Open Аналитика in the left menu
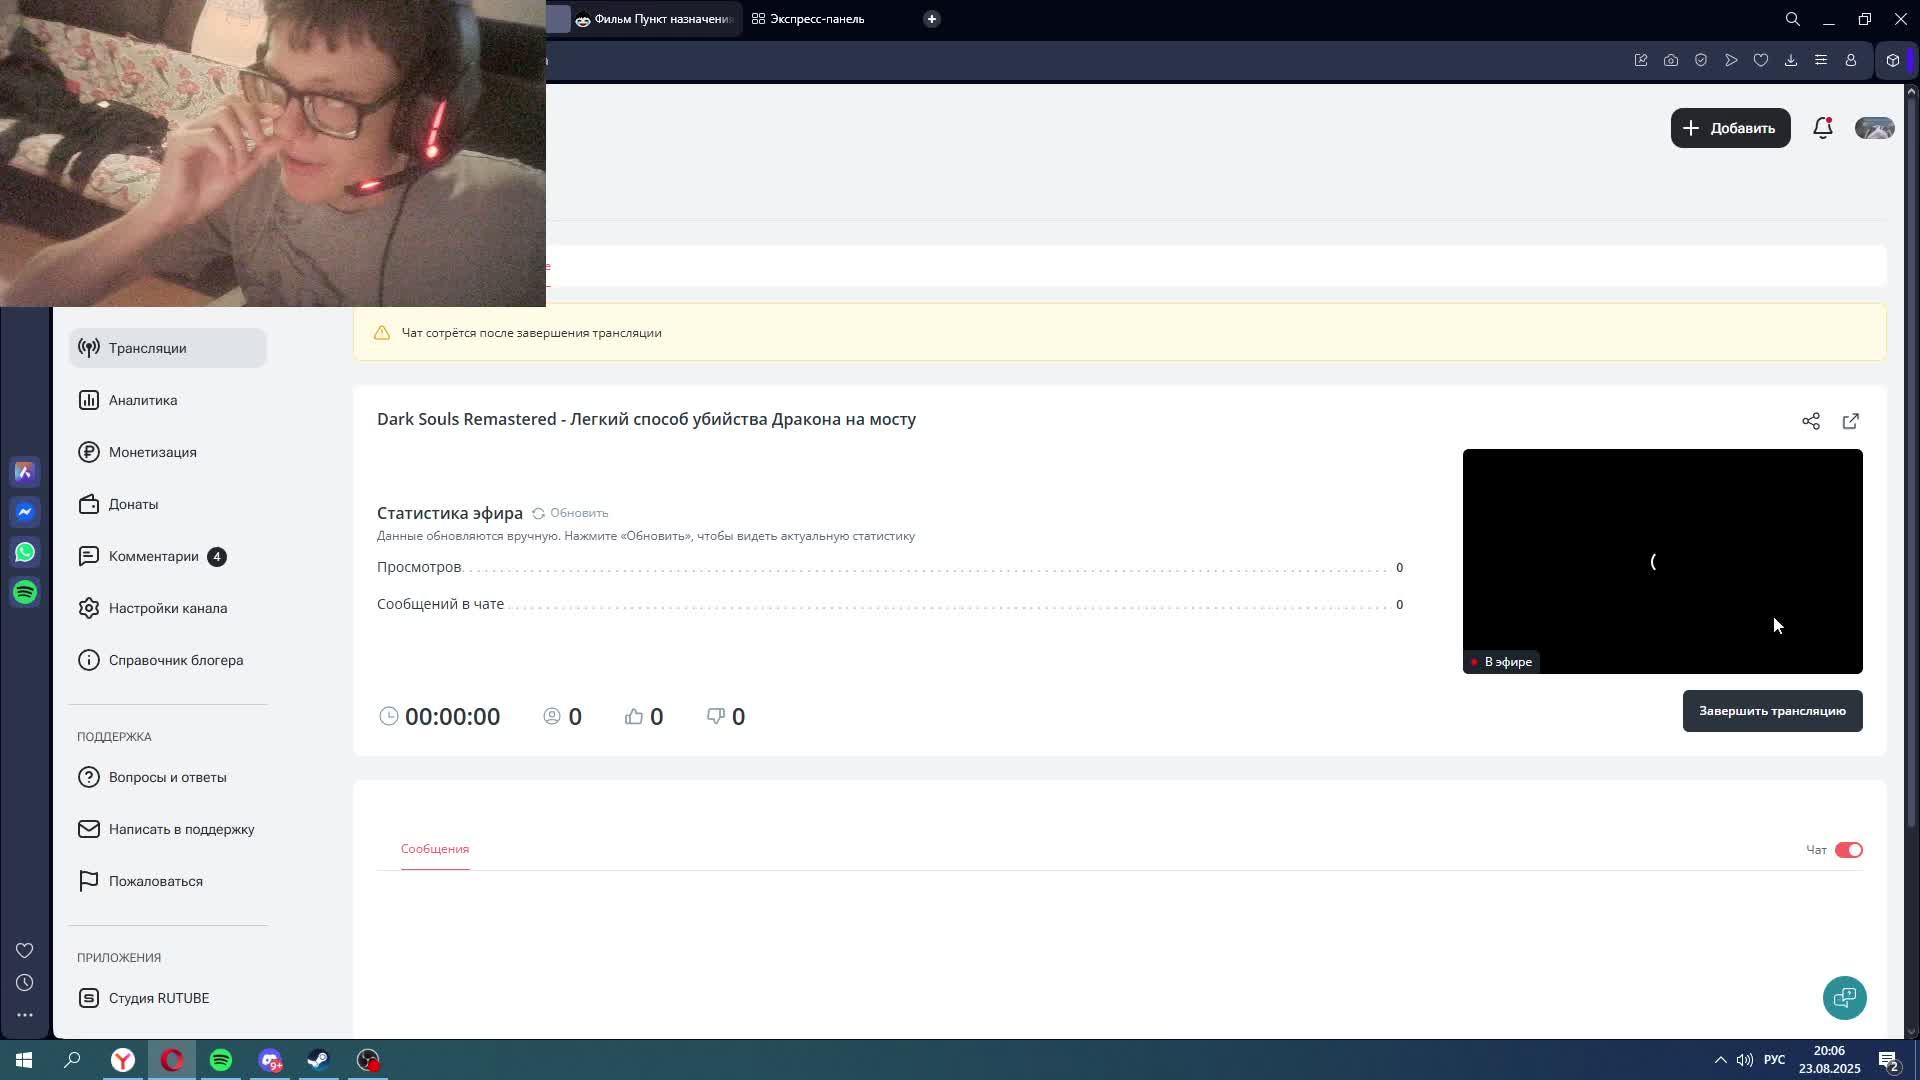 [x=143, y=400]
